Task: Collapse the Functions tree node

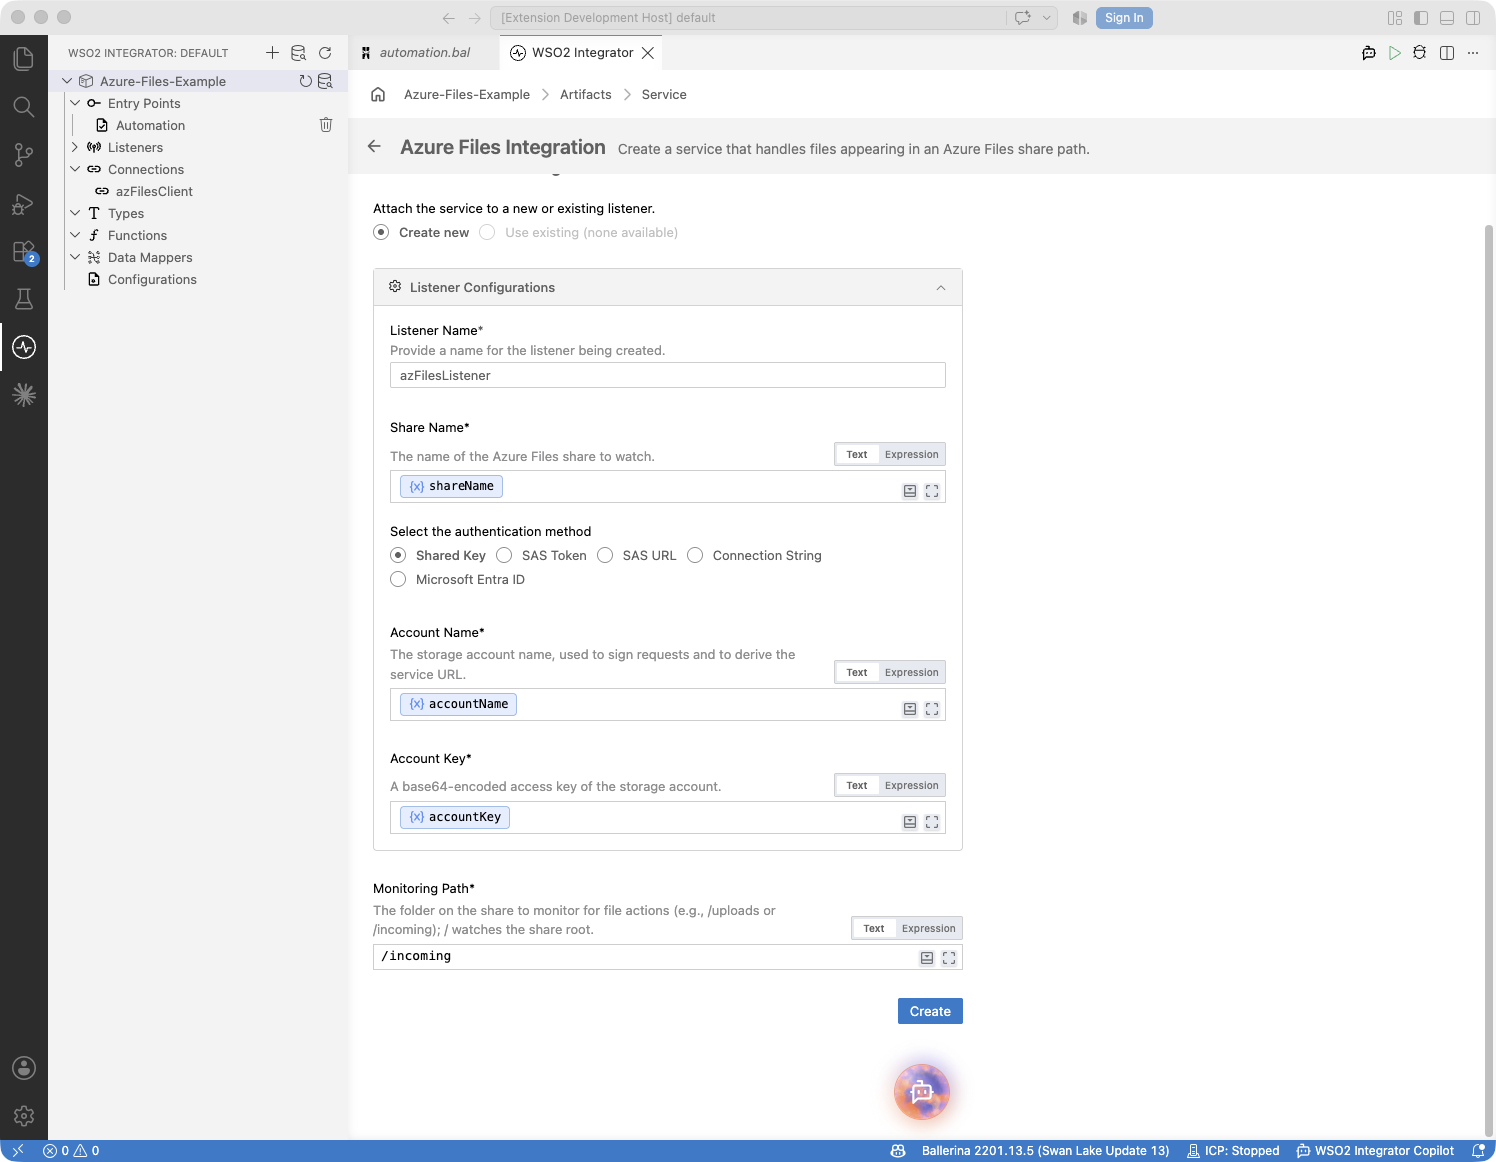Action: 75,235
